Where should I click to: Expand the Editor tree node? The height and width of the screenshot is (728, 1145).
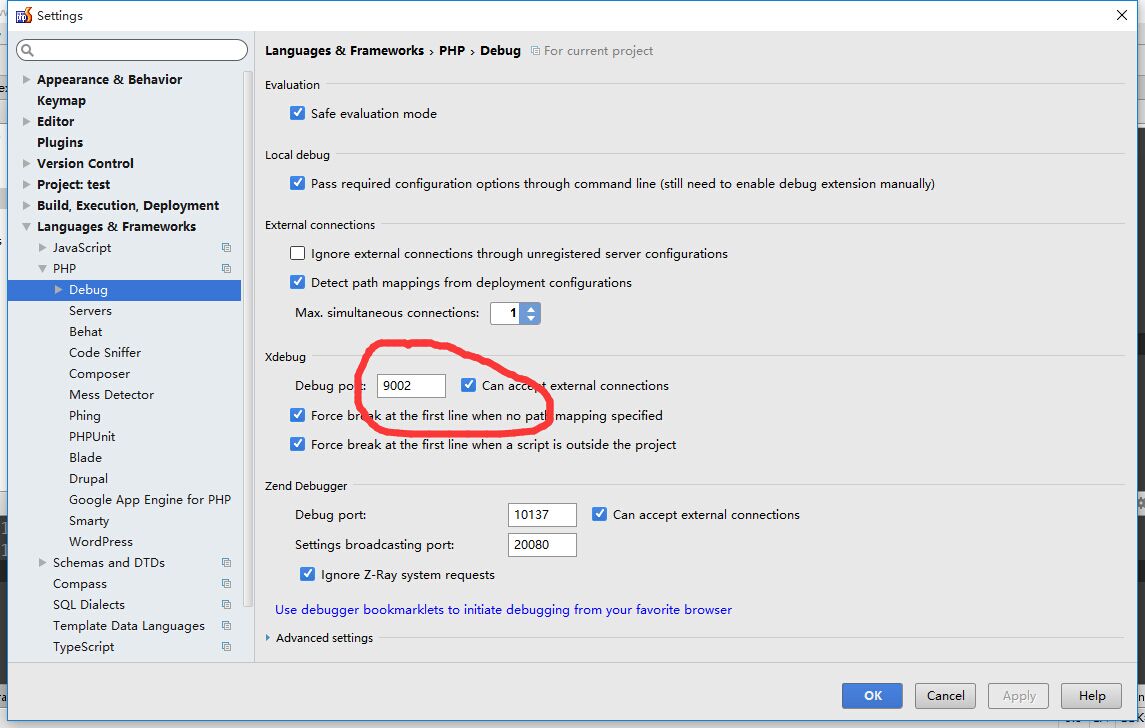coord(26,121)
